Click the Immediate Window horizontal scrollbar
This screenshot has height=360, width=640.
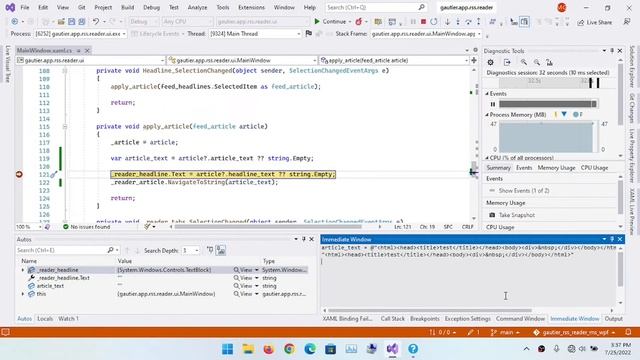coord(429,310)
